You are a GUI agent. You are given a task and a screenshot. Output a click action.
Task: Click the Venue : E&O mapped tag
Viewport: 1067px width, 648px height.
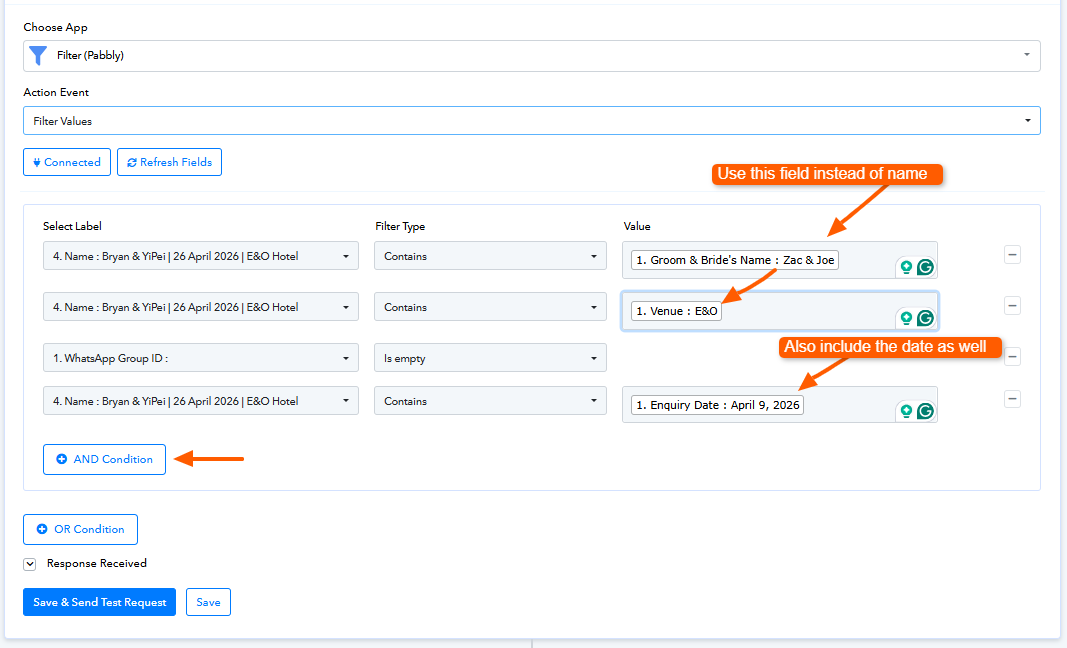click(676, 311)
